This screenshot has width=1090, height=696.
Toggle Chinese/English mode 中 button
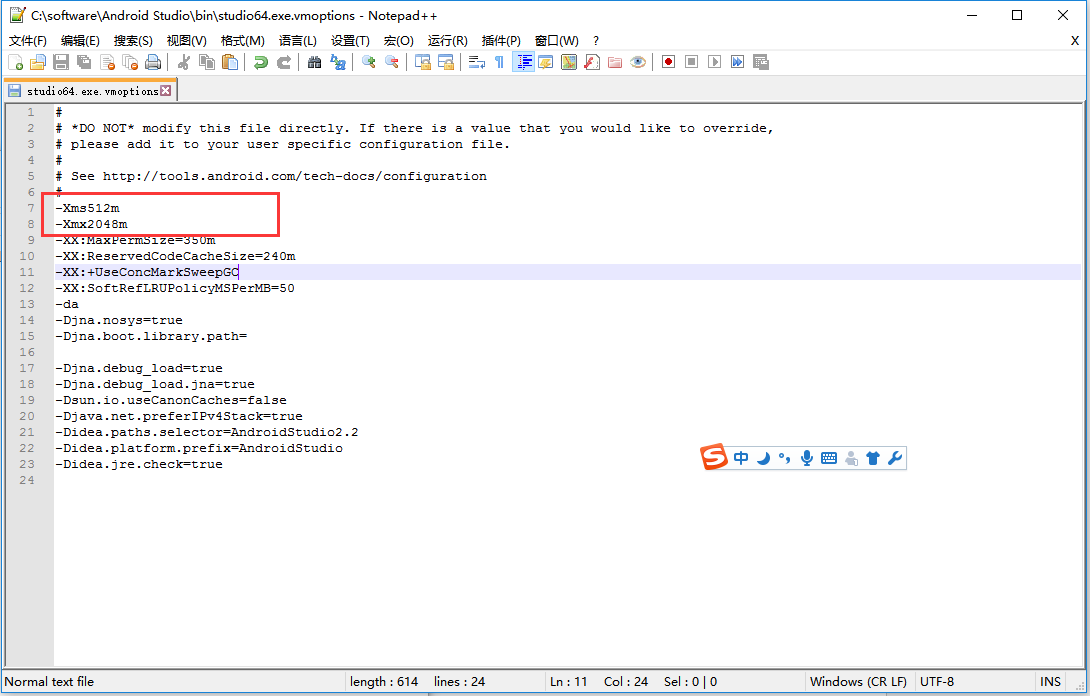[741, 458]
